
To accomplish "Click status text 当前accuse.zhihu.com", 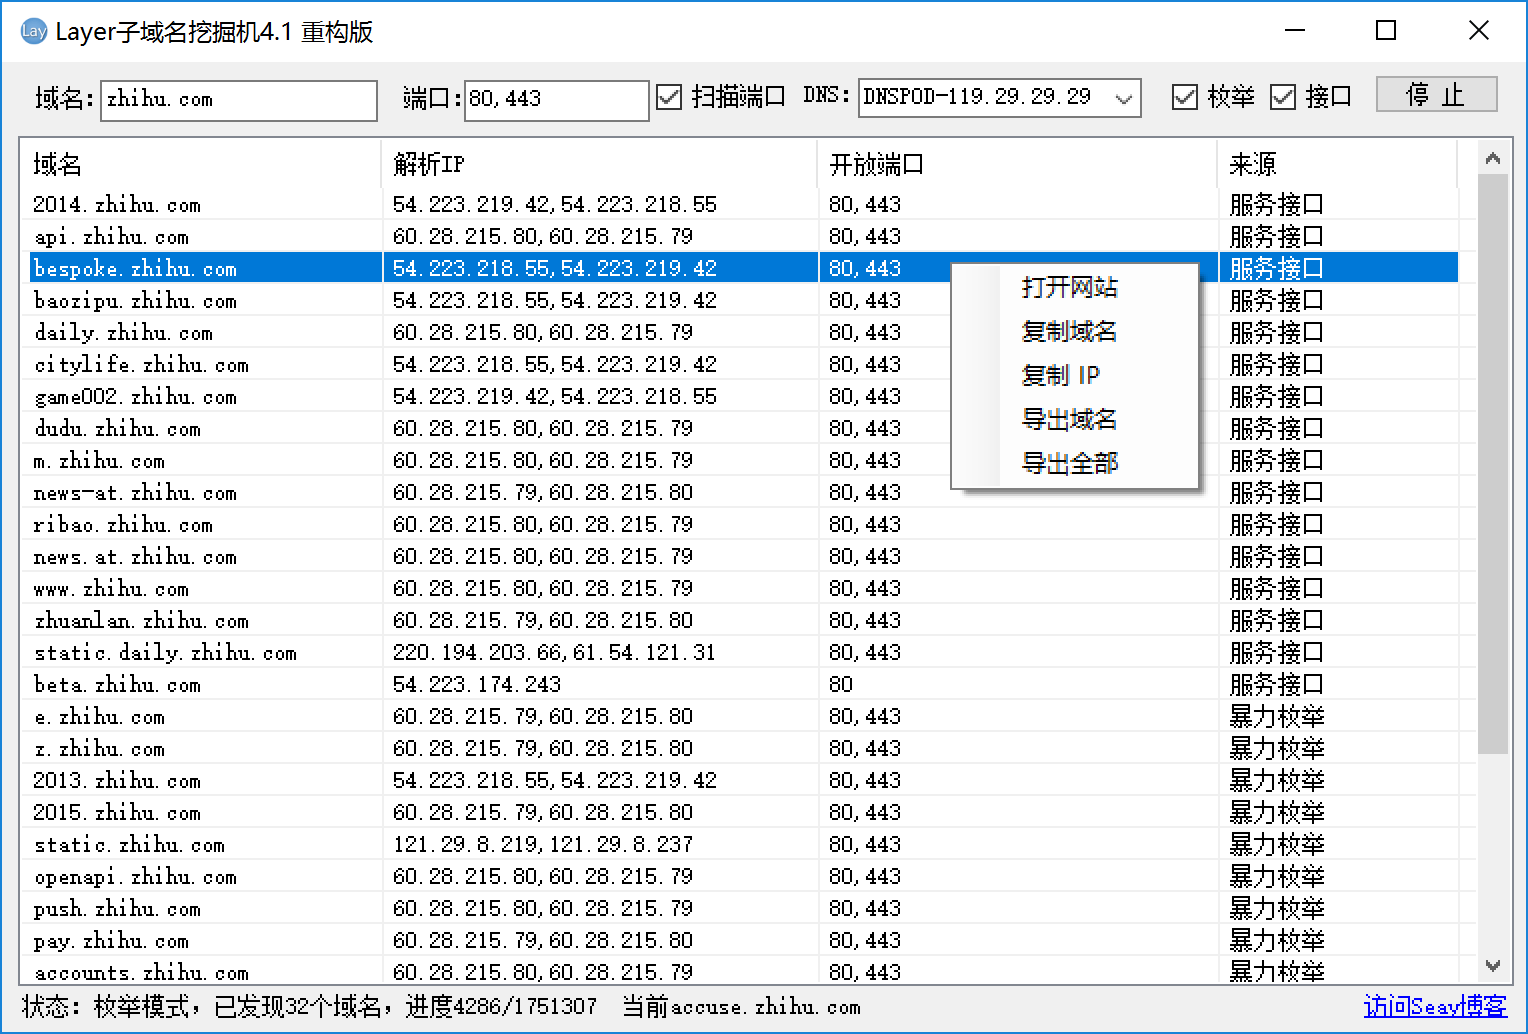I will pos(741,1006).
